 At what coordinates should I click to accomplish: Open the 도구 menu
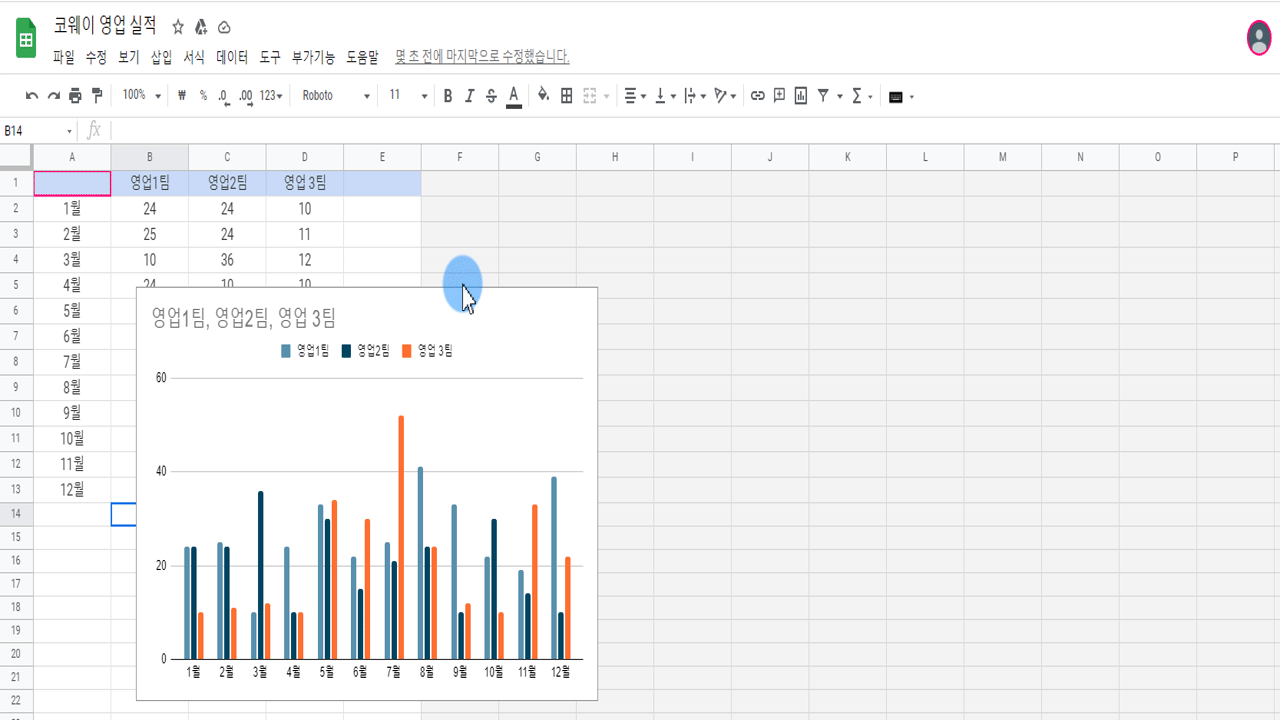(x=270, y=58)
